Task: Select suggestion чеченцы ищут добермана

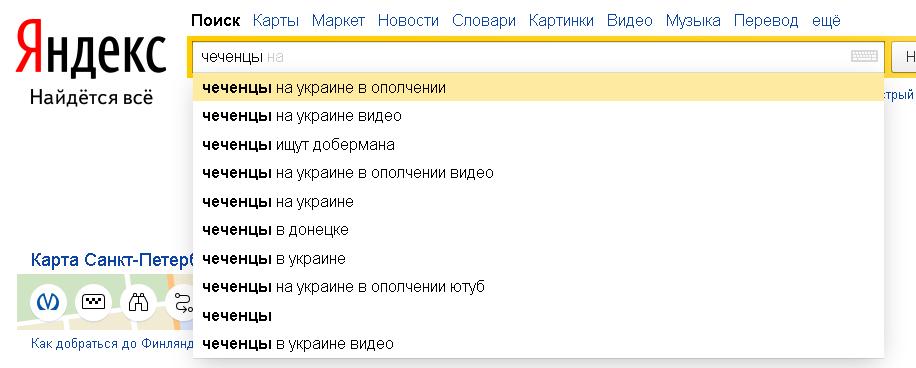Action: [538, 144]
